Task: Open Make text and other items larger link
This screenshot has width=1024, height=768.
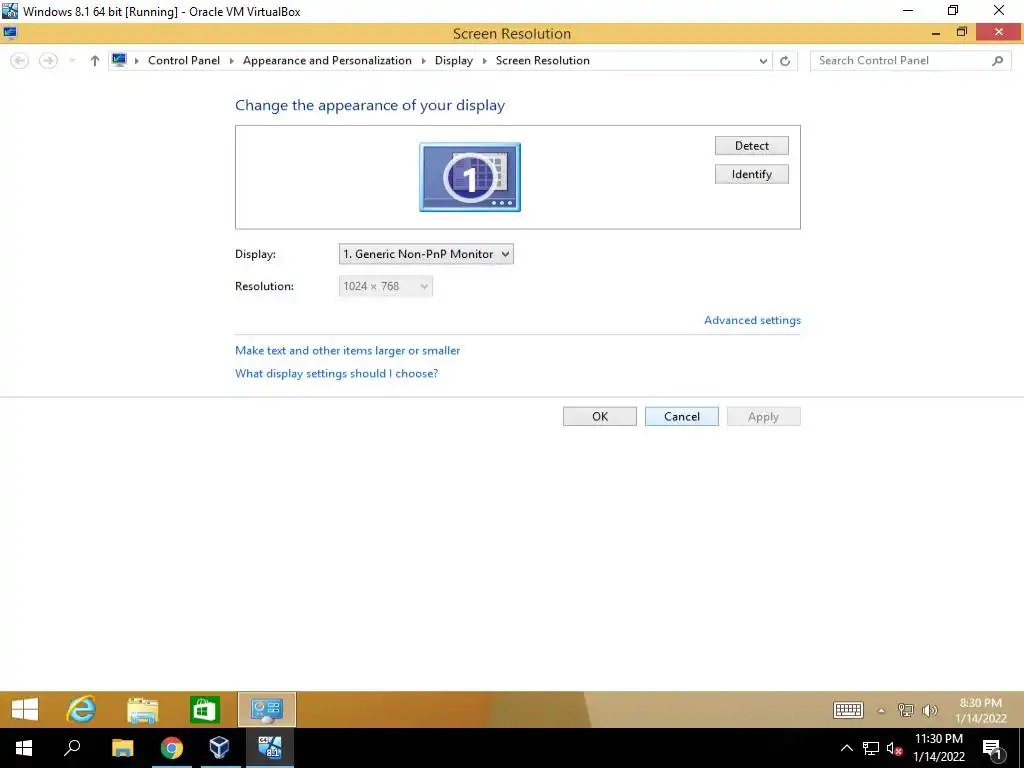Action: 347,351
